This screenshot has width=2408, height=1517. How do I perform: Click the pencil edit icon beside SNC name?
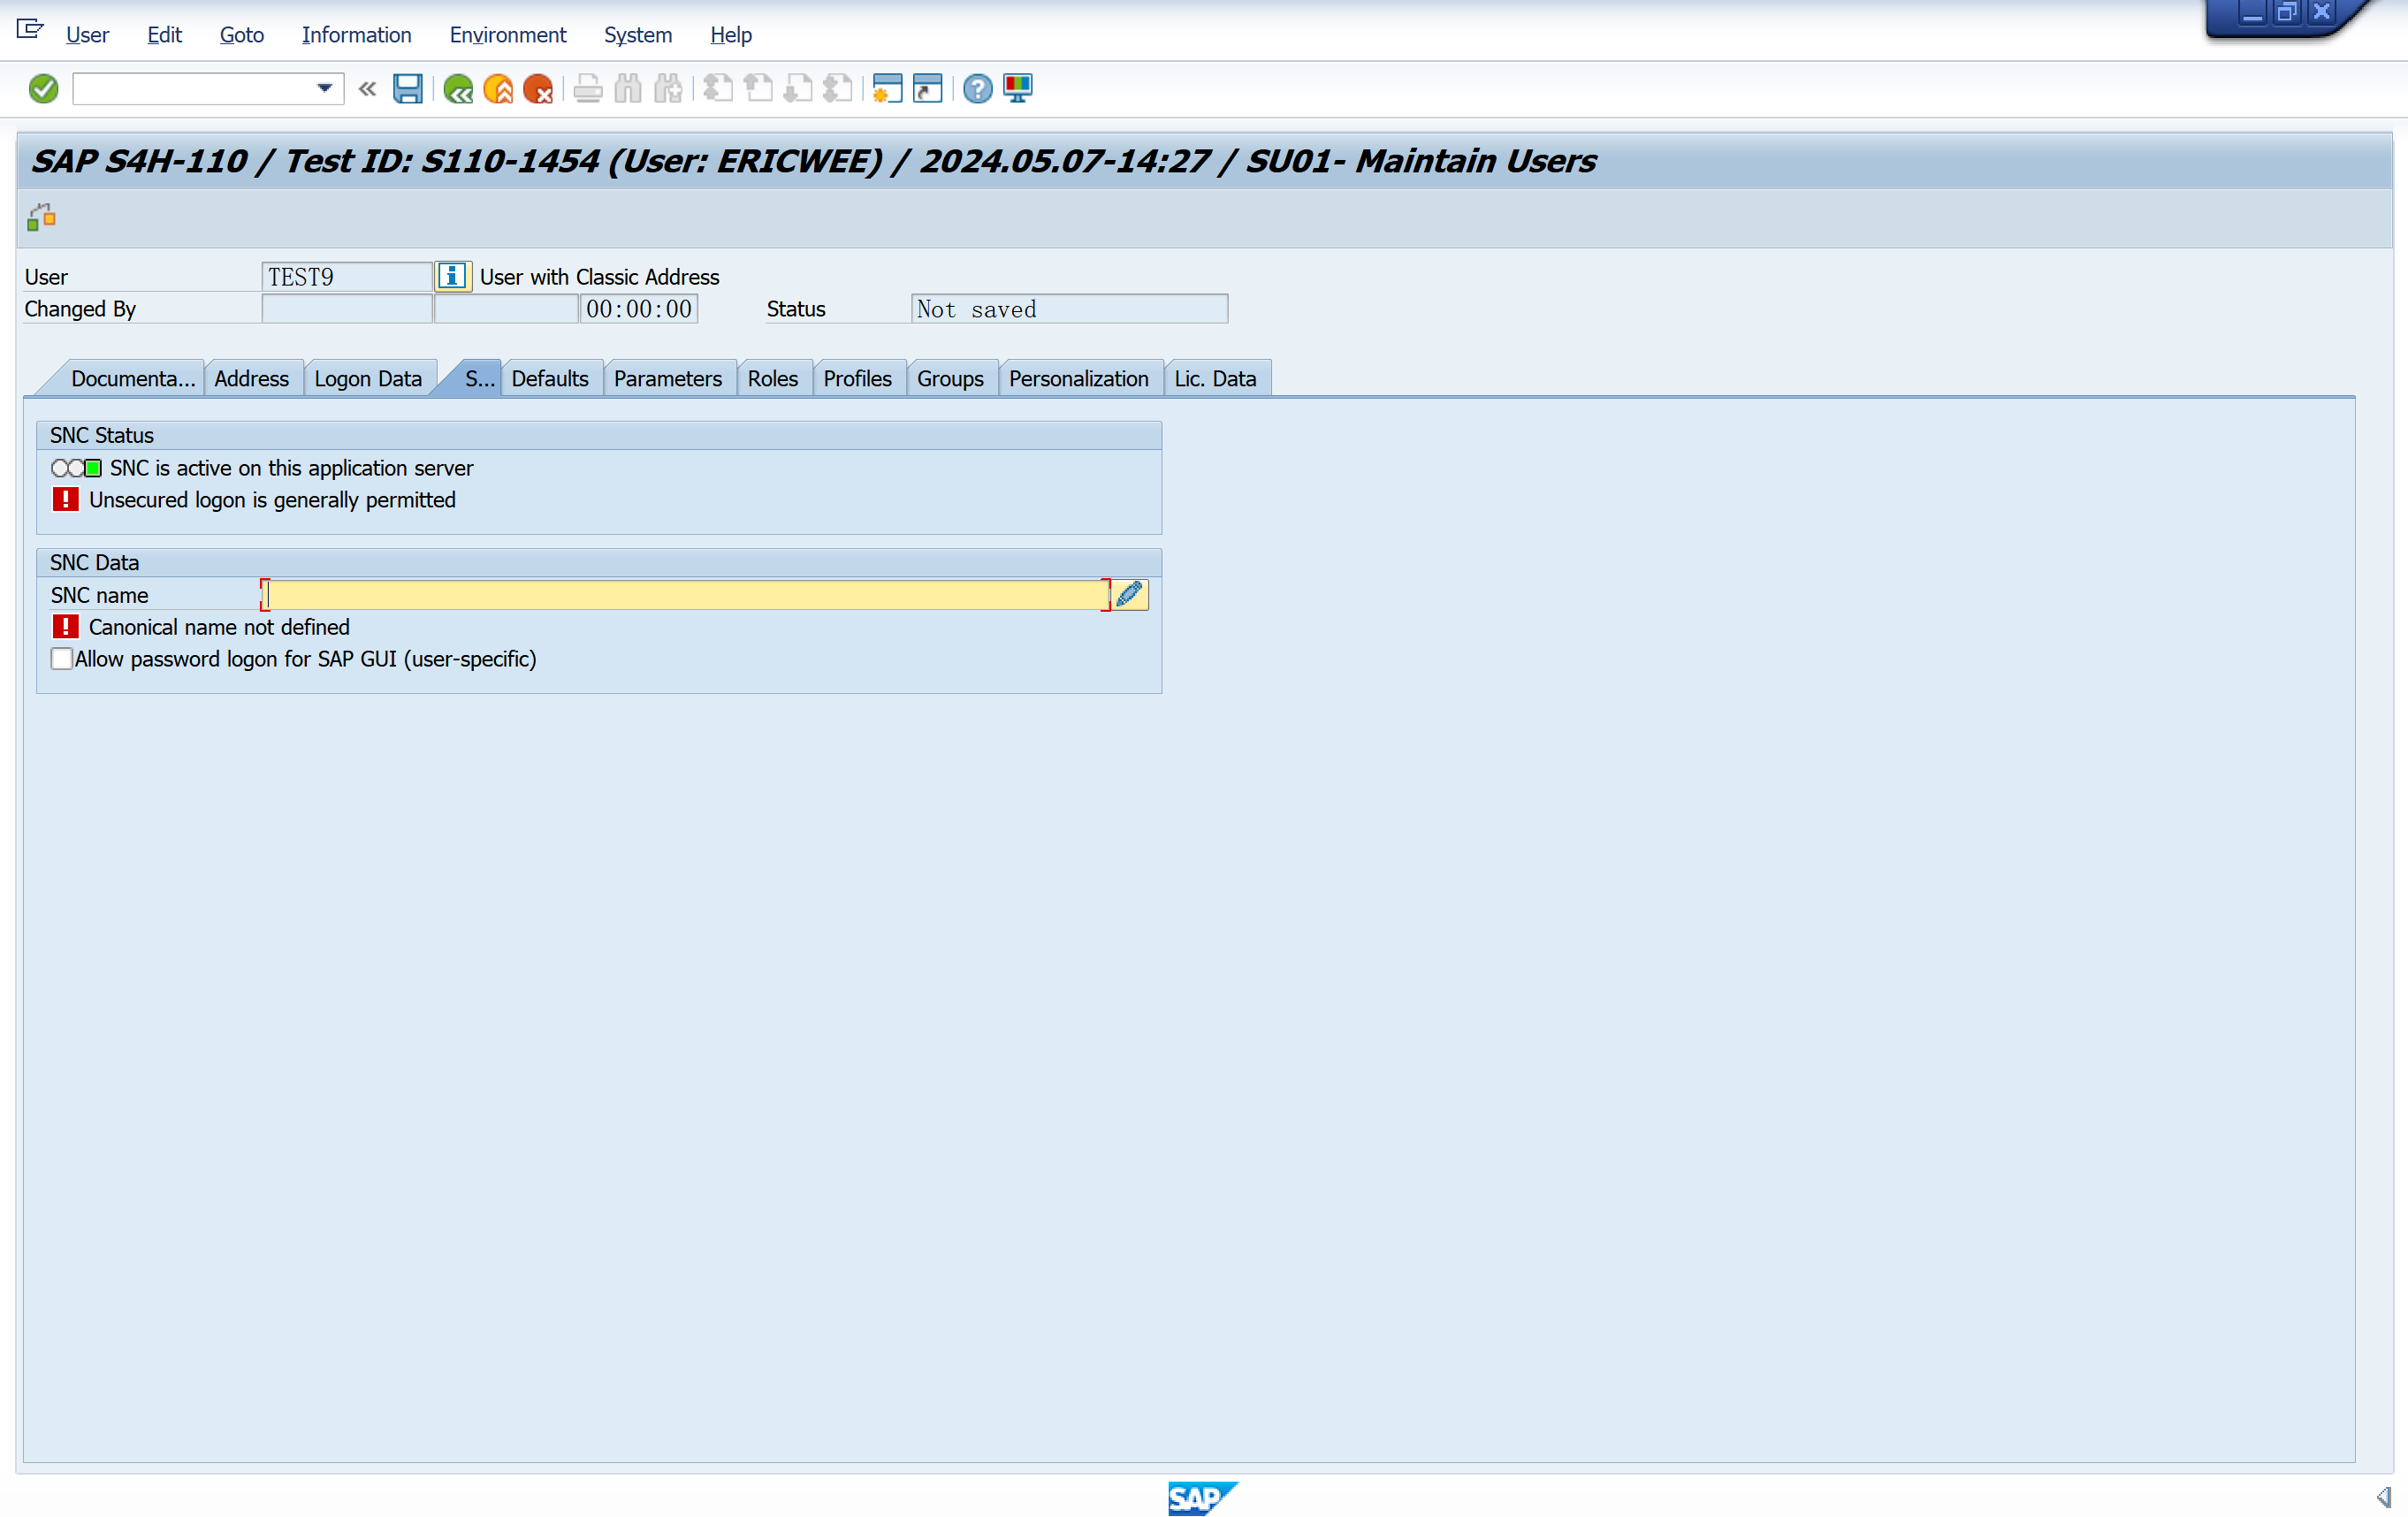(1129, 595)
